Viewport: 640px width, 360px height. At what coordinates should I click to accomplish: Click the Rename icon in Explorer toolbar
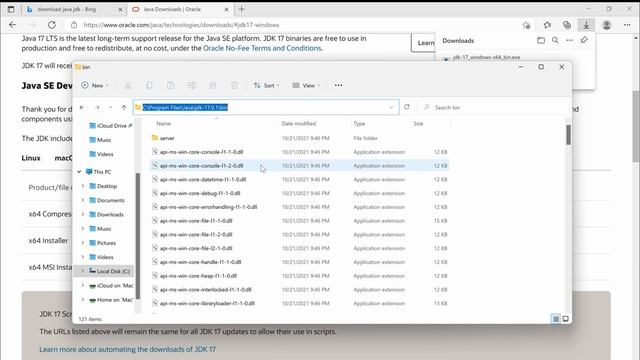click(191, 85)
